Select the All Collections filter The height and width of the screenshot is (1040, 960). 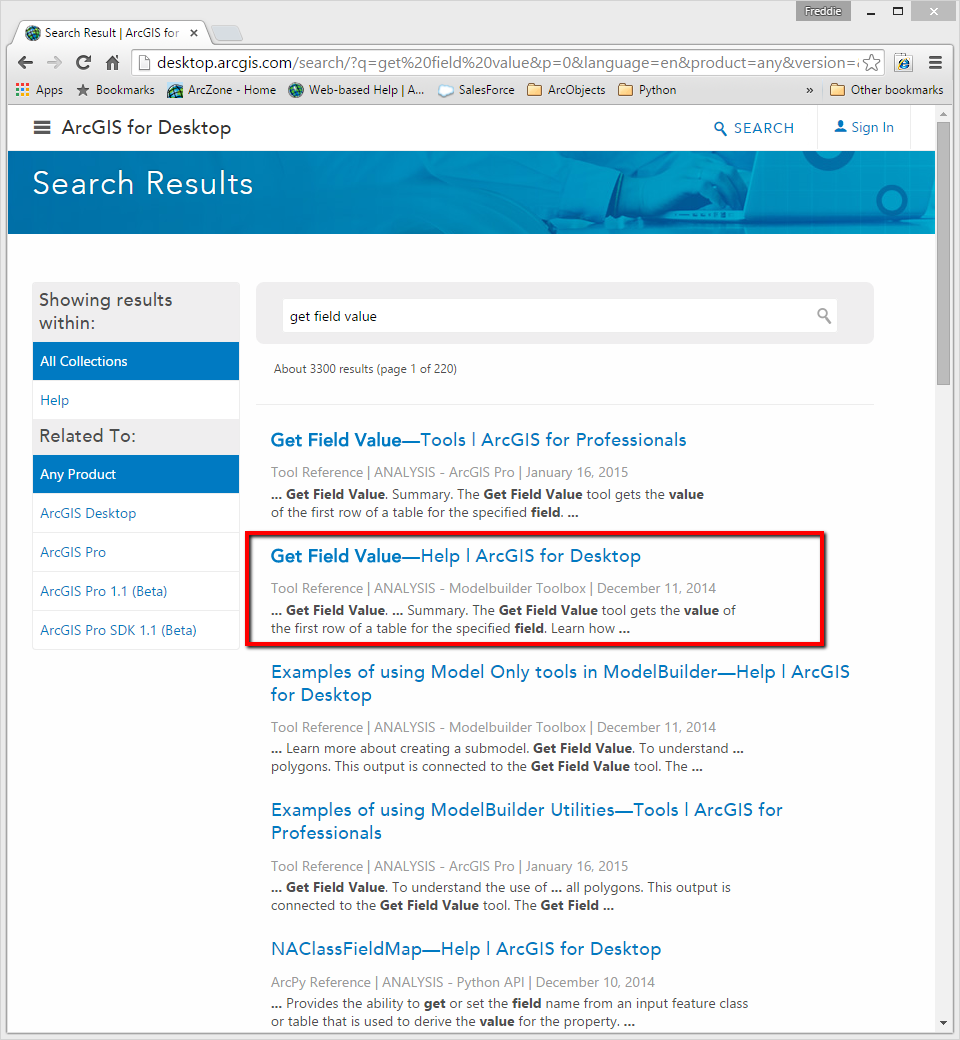(136, 361)
